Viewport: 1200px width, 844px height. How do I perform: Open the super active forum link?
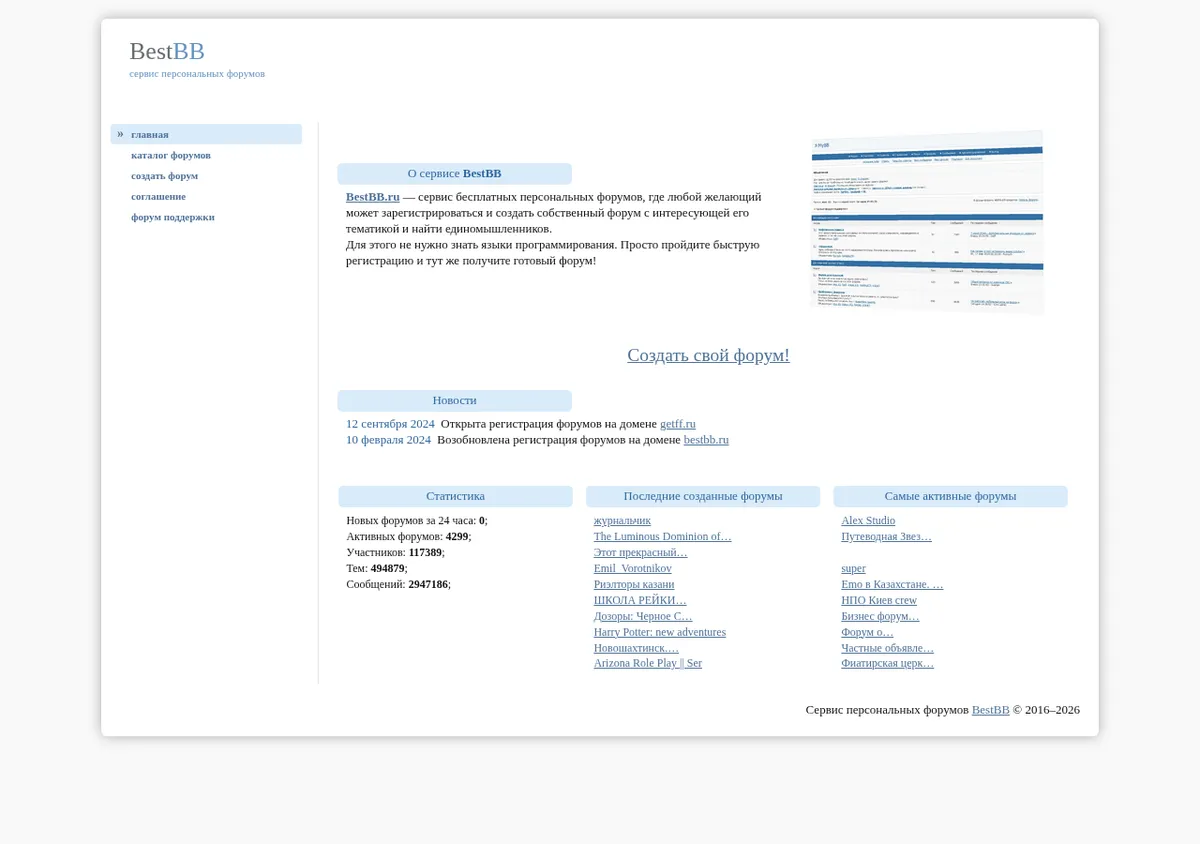coord(853,569)
